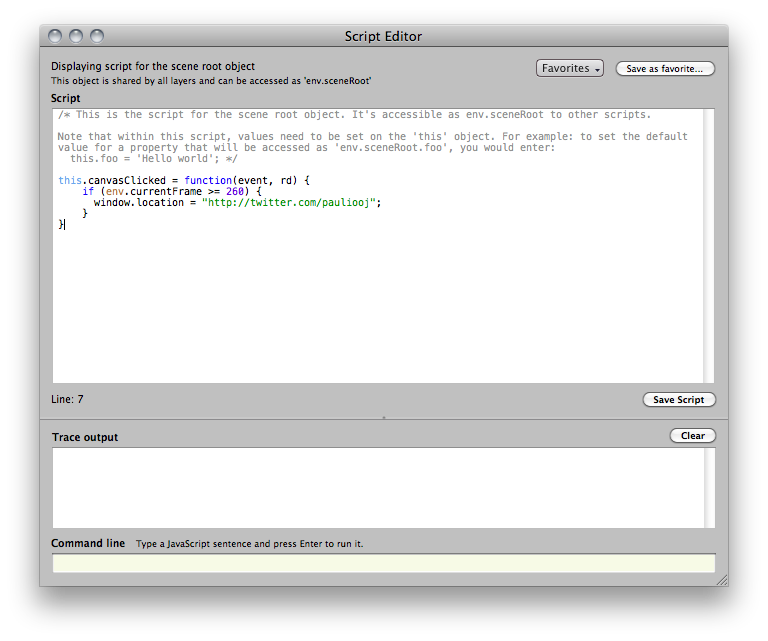Click the window resize grip corner

coord(721,580)
